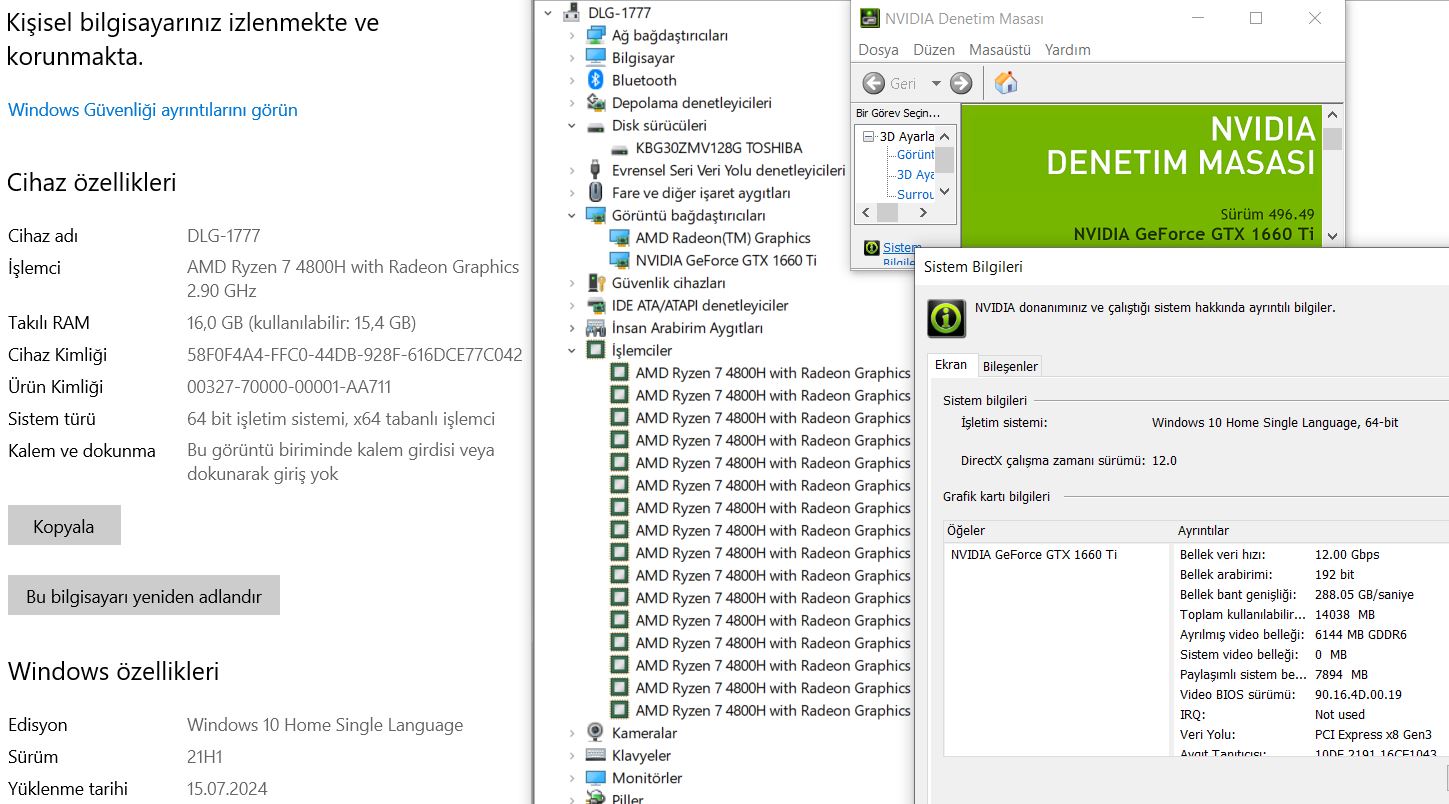Click the Ayrılmış video belleği value 6144 MB GDDR6

coord(1360,635)
